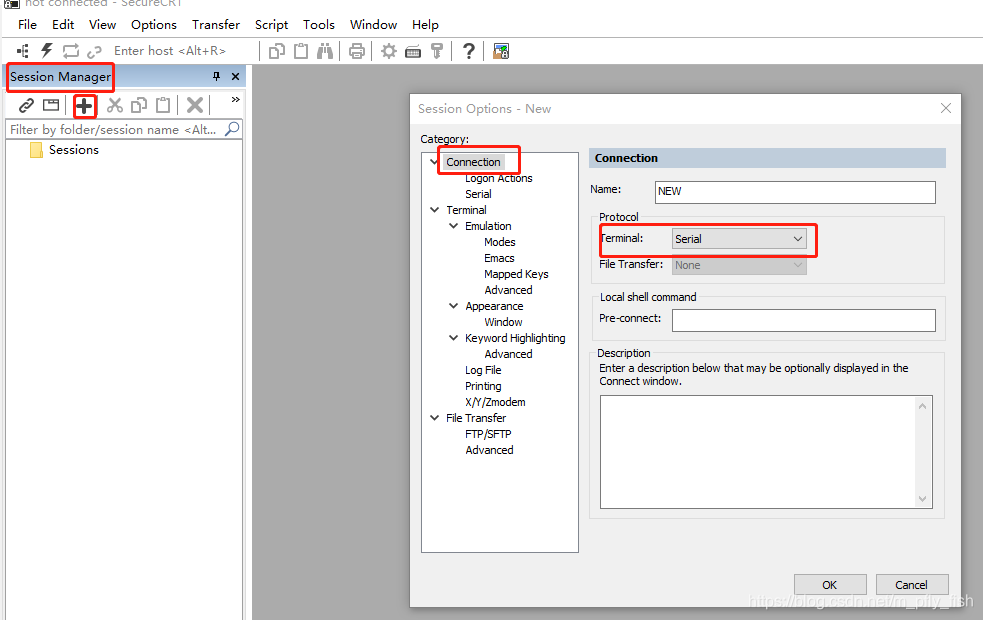This screenshot has width=983, height=620.
Task: Collapse the Terminal category node
Action: 434,210
